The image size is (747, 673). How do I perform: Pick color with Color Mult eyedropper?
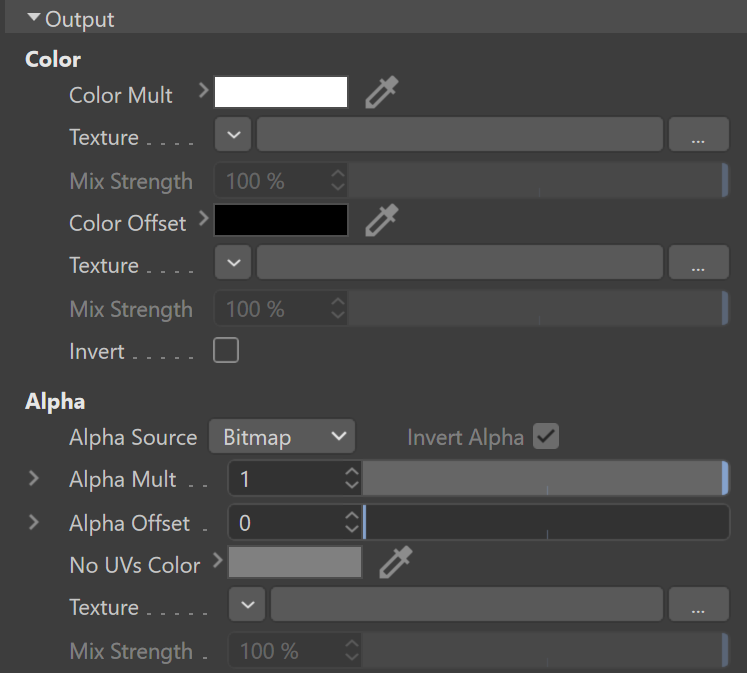(382, 92)
